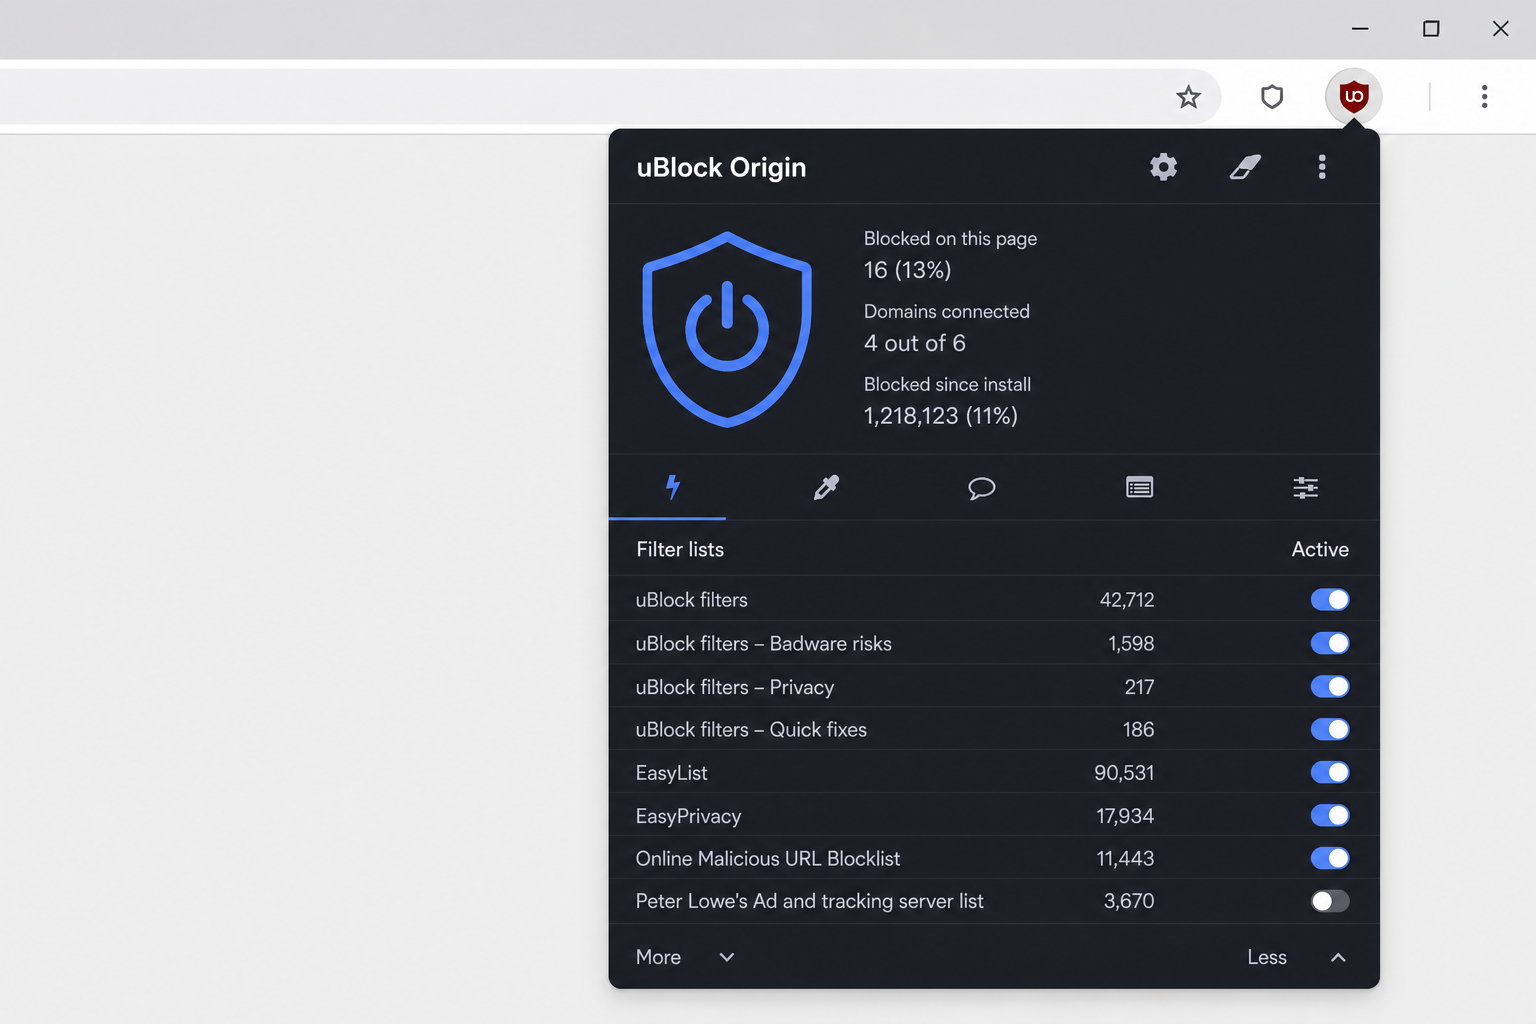Viewport: 1536px width, 1024px height.
Task: Click the EasyPrivacy list name
Action: 688,816
